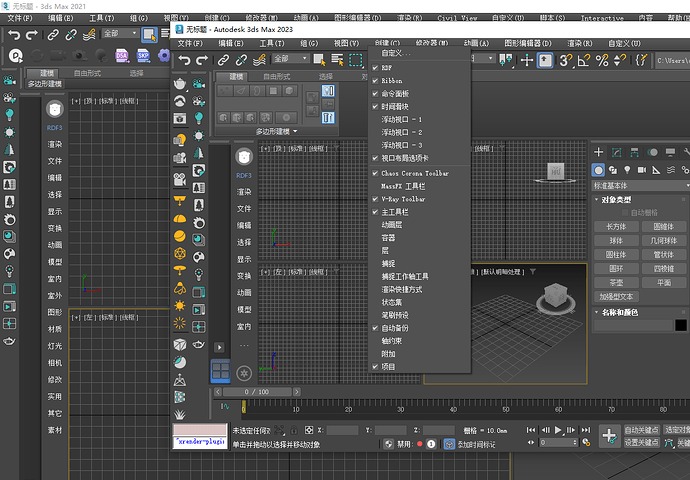Click the 3D Snaps Toggle icon
The height and width of the screenshot is (480, 690).
click(x=565, y=60)
